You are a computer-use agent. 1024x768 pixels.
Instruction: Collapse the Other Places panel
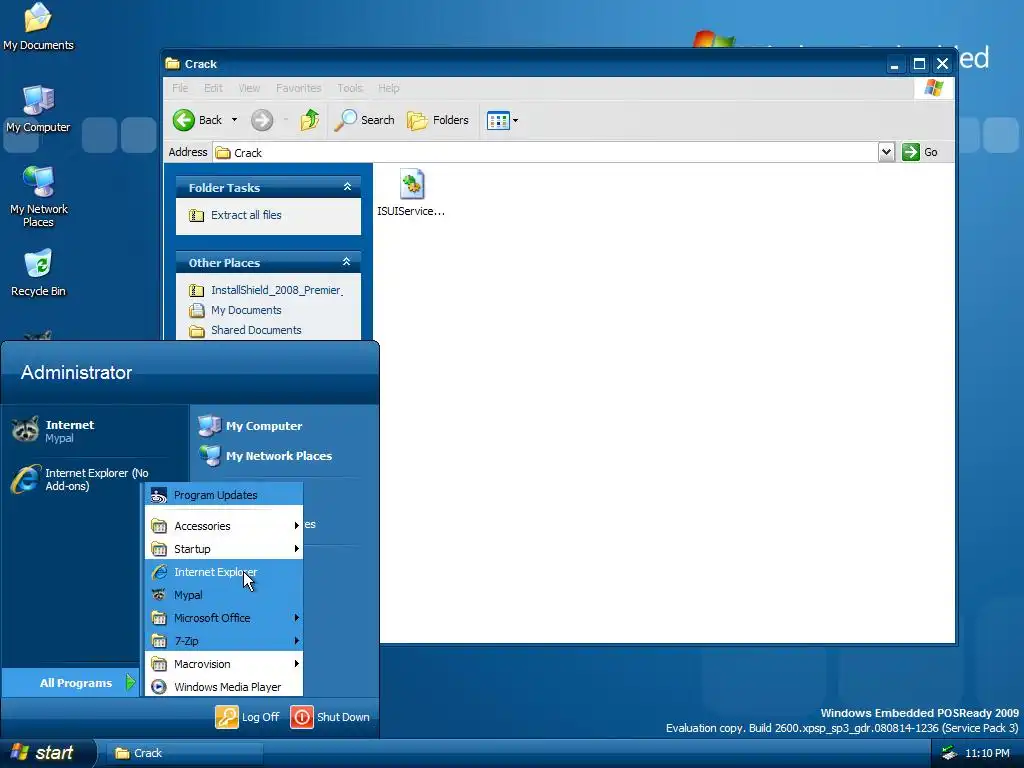click(x=347, y=263)
